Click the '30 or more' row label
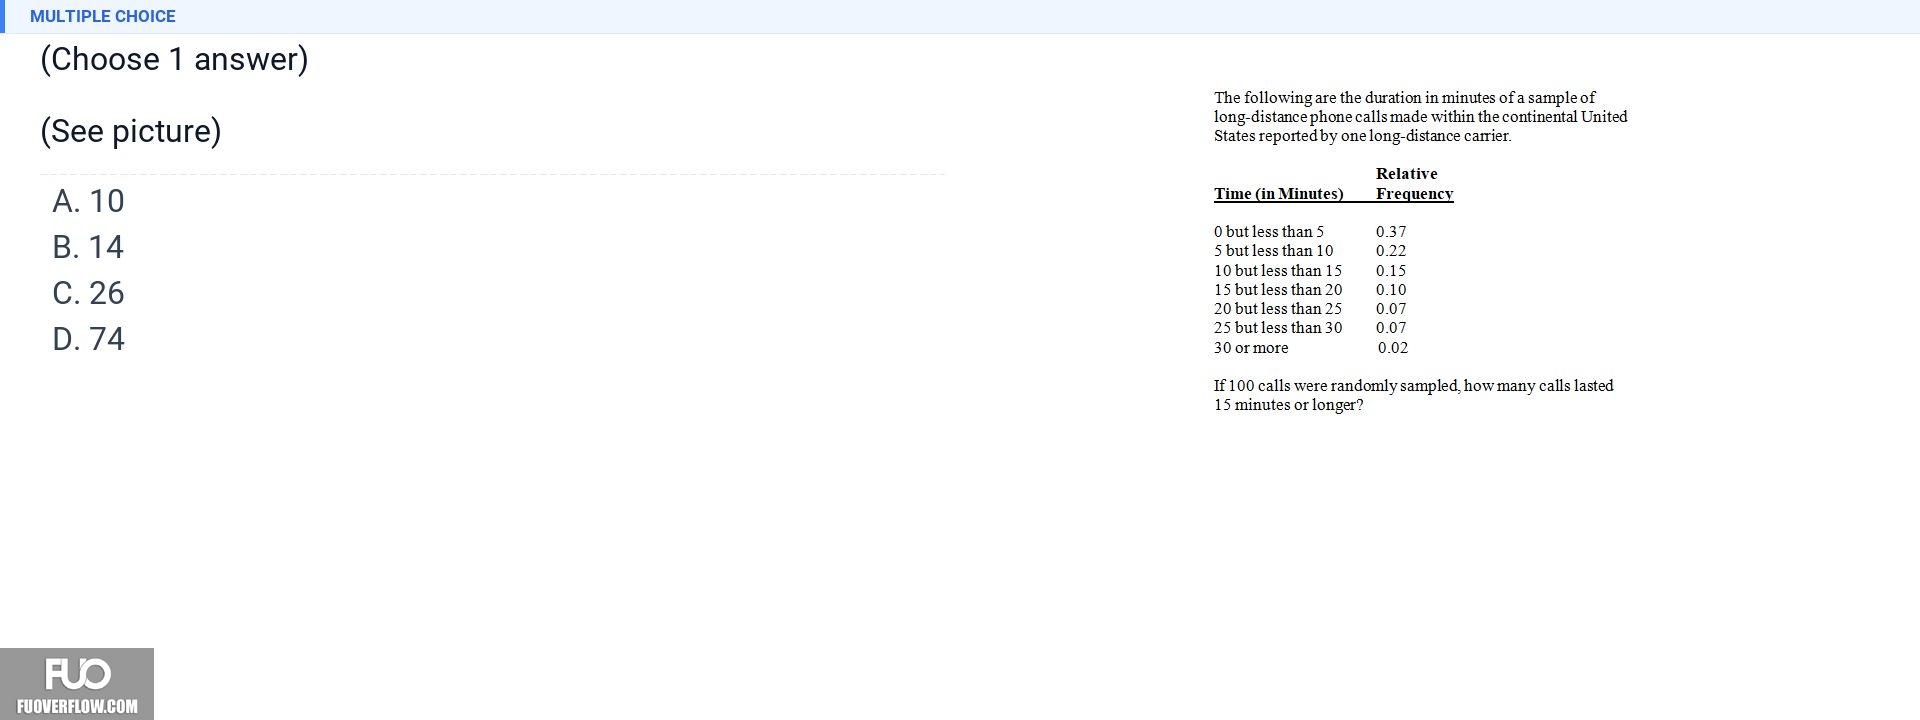This screenshot has height=720, width=1920. [1251, 348]
